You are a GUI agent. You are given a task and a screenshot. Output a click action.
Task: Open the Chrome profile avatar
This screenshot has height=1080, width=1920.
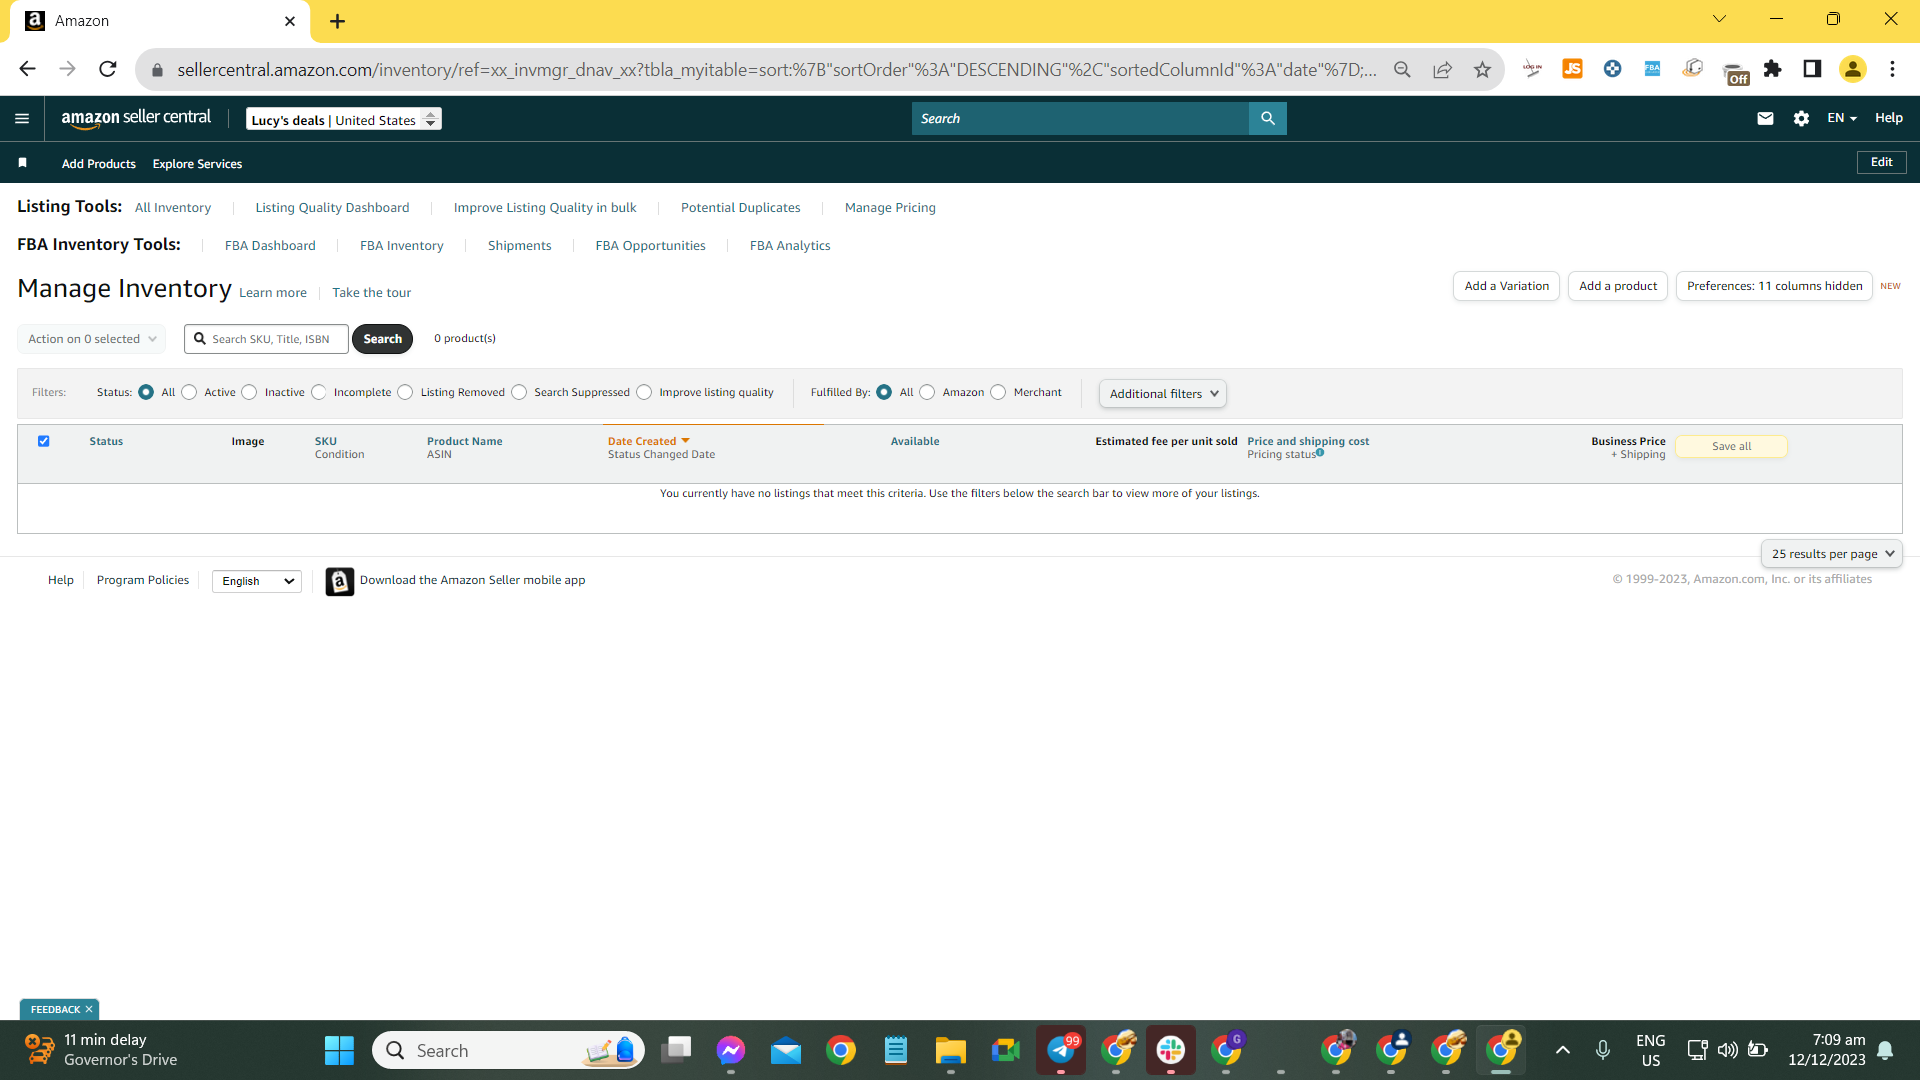pyautogui.click(x=1853, y=69)
